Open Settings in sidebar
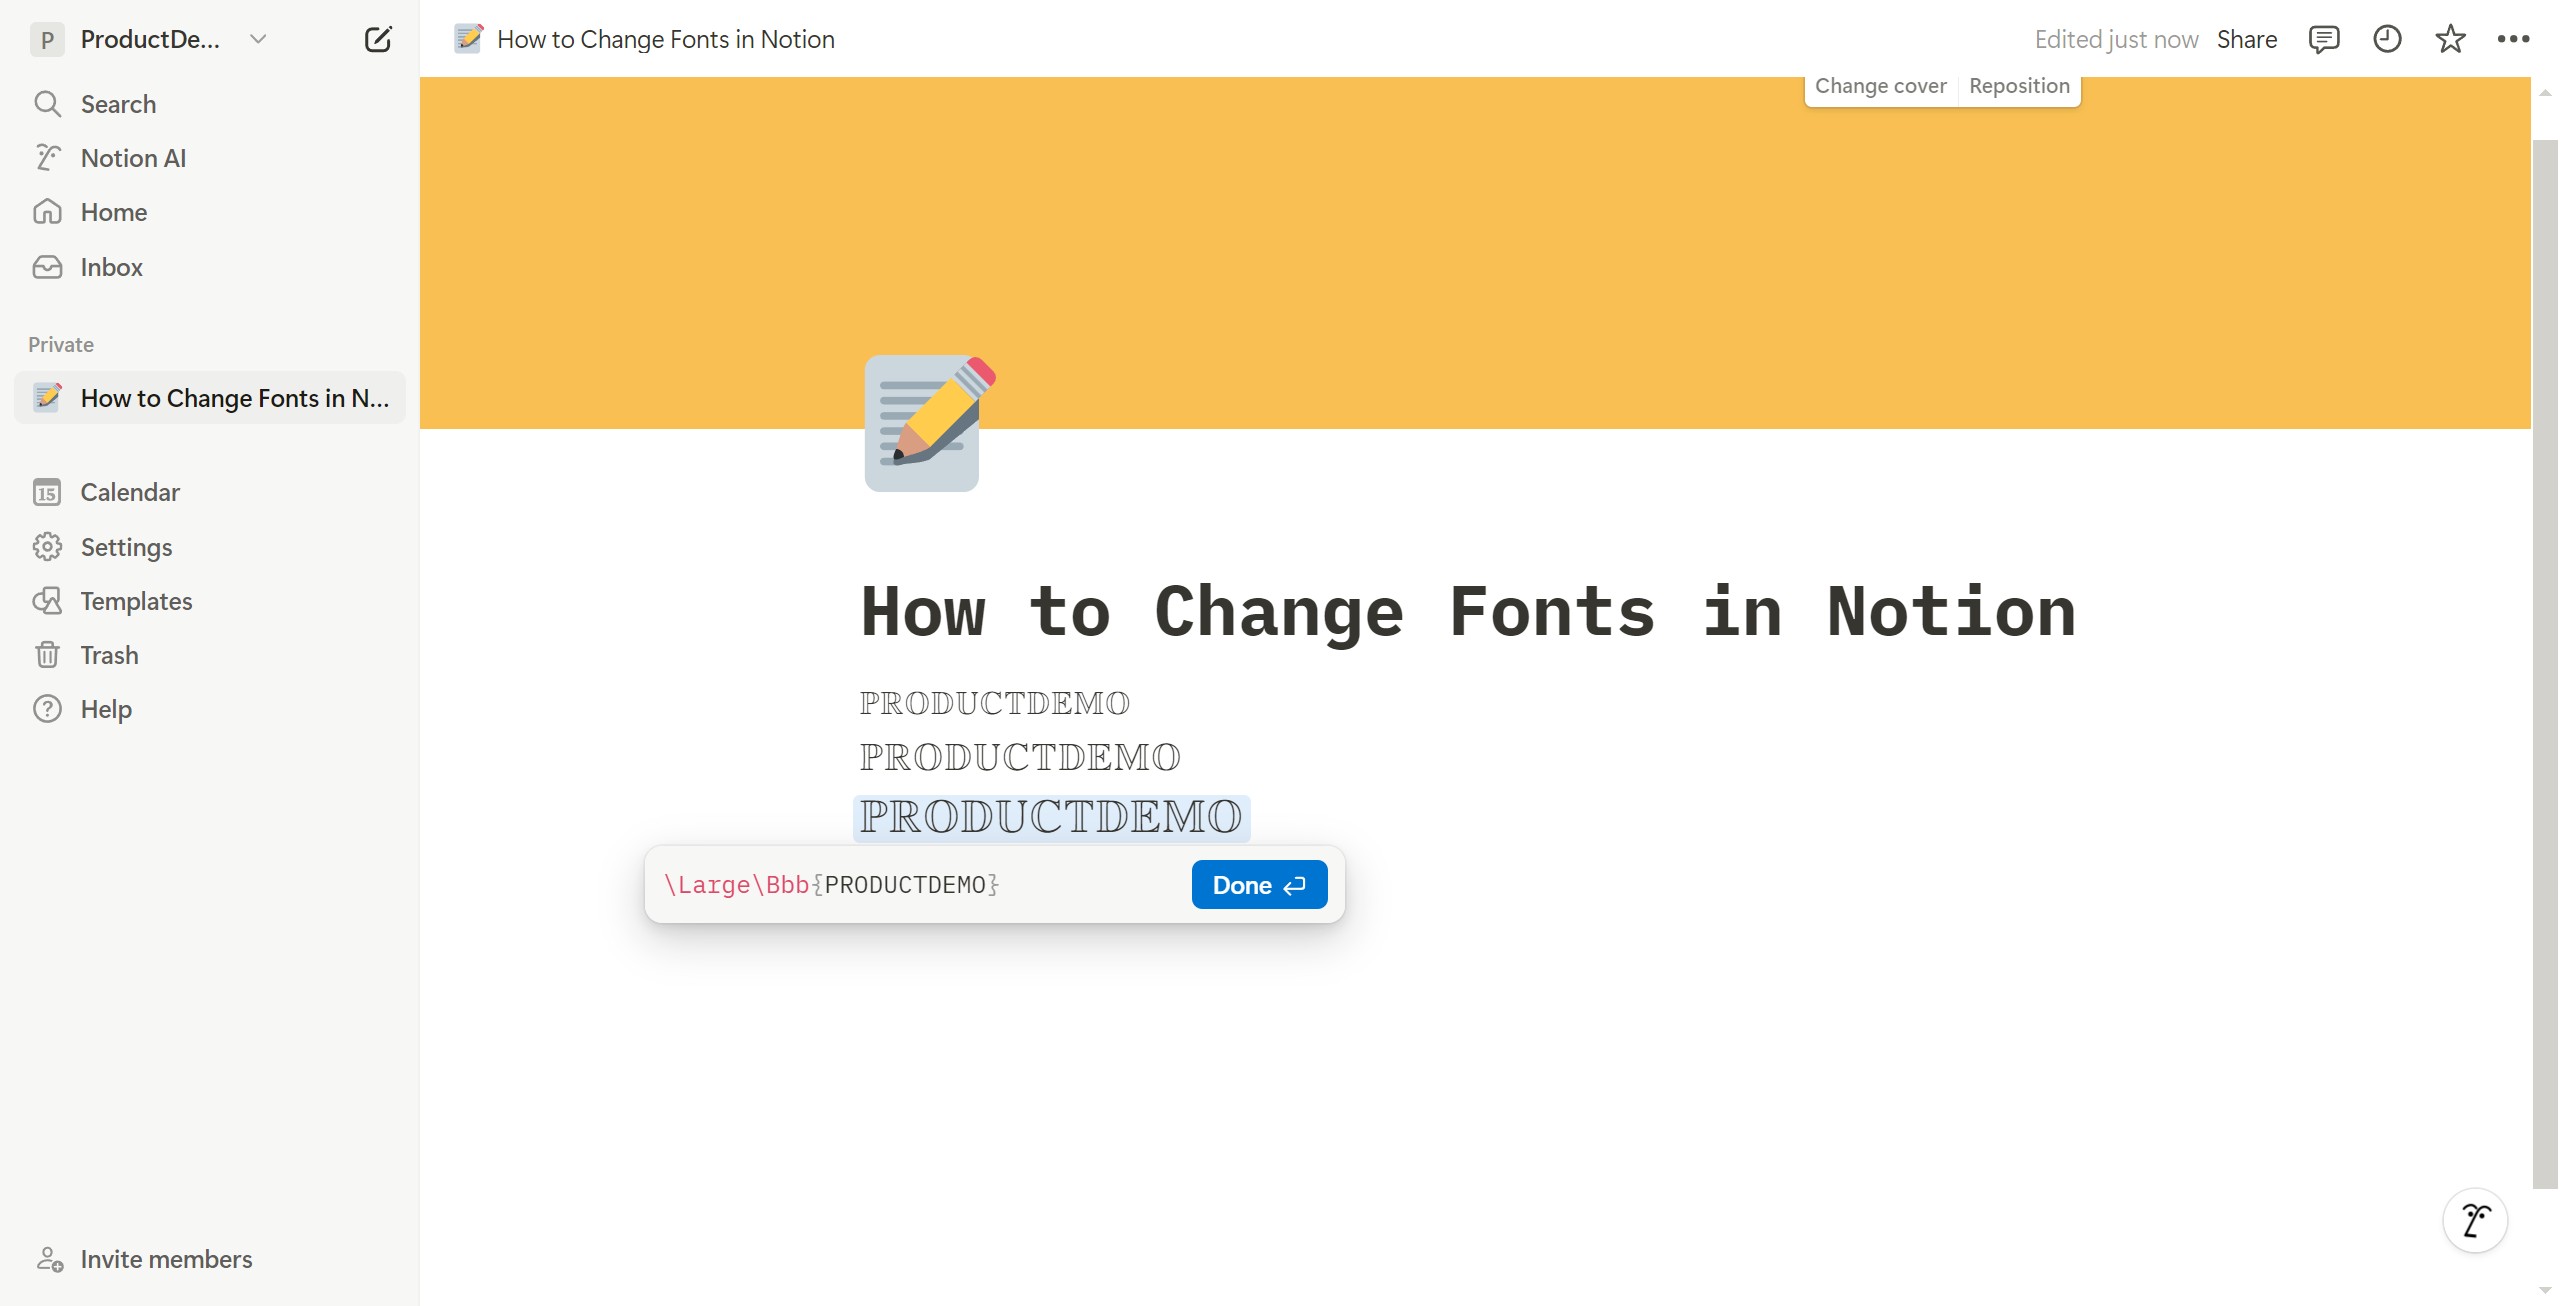Image resolution: width=2561 pixels, height=1306 pixels. (210, 547)
